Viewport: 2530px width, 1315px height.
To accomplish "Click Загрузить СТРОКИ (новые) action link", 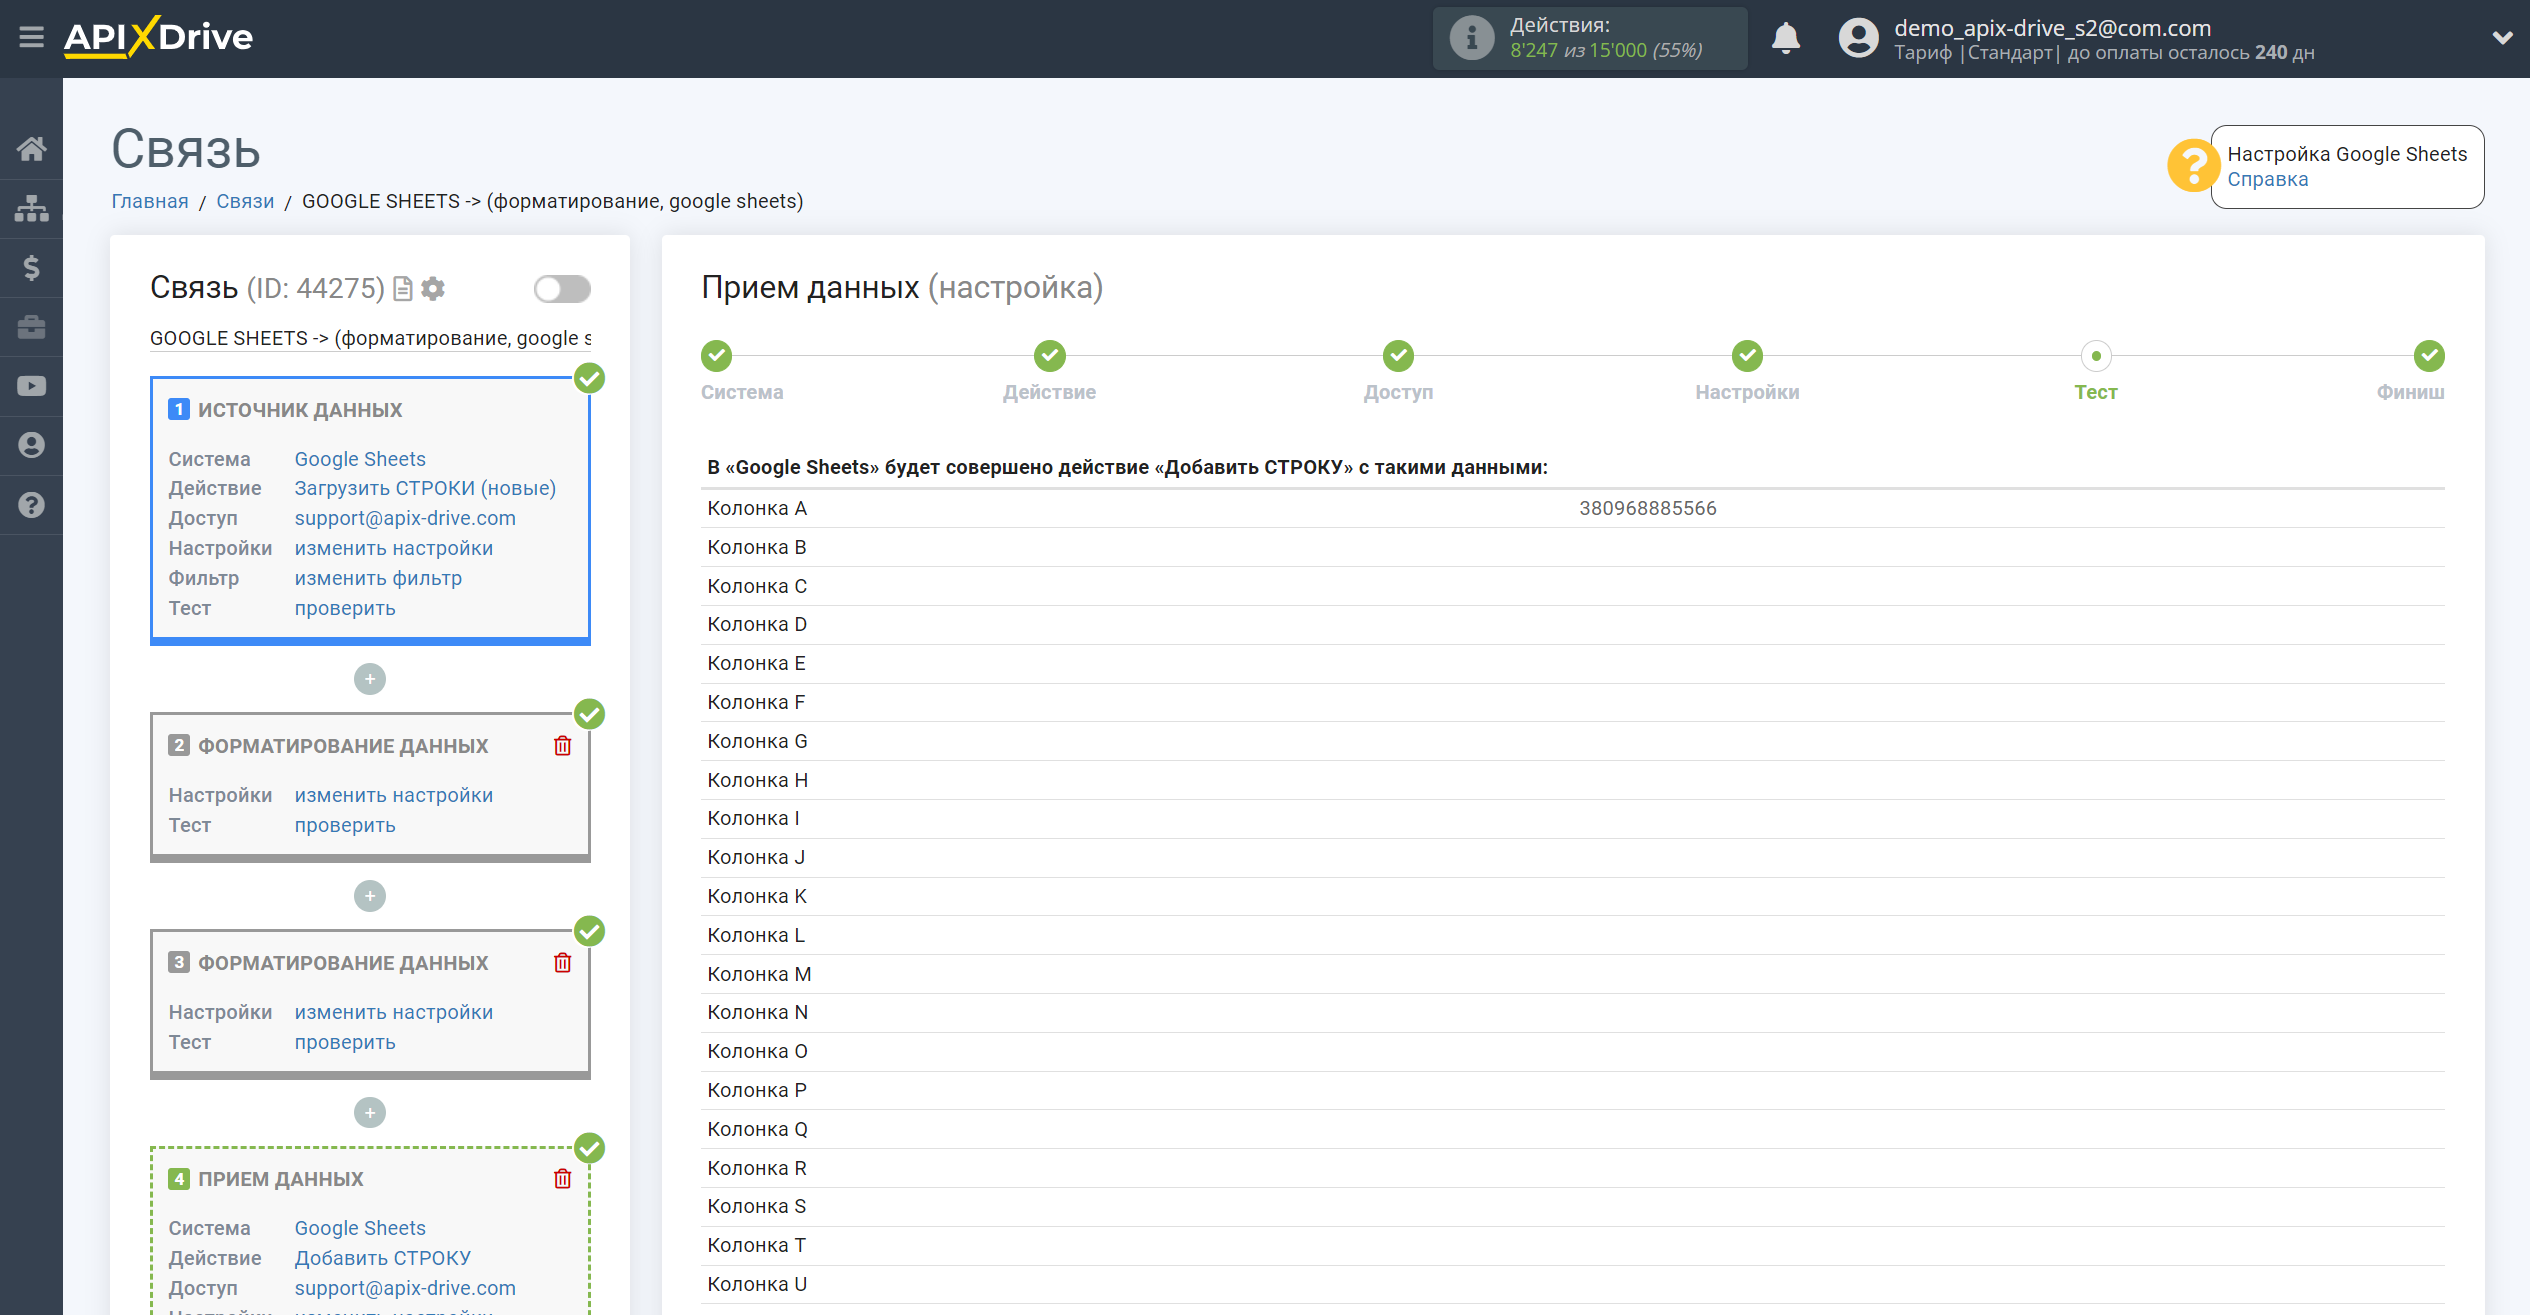I will [x=425, y=488].
